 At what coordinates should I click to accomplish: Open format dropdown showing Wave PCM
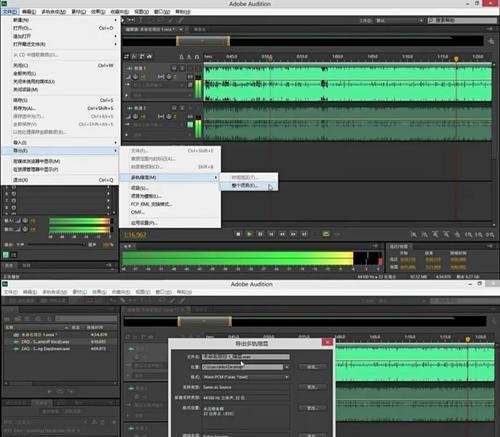(246, 377)
